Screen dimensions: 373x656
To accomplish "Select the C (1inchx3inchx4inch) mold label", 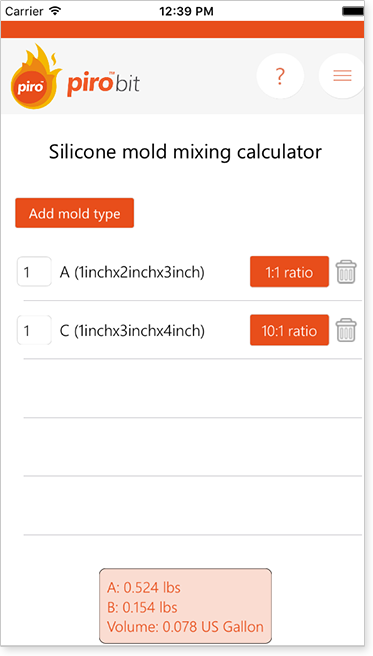I will (x=132, y=331).
